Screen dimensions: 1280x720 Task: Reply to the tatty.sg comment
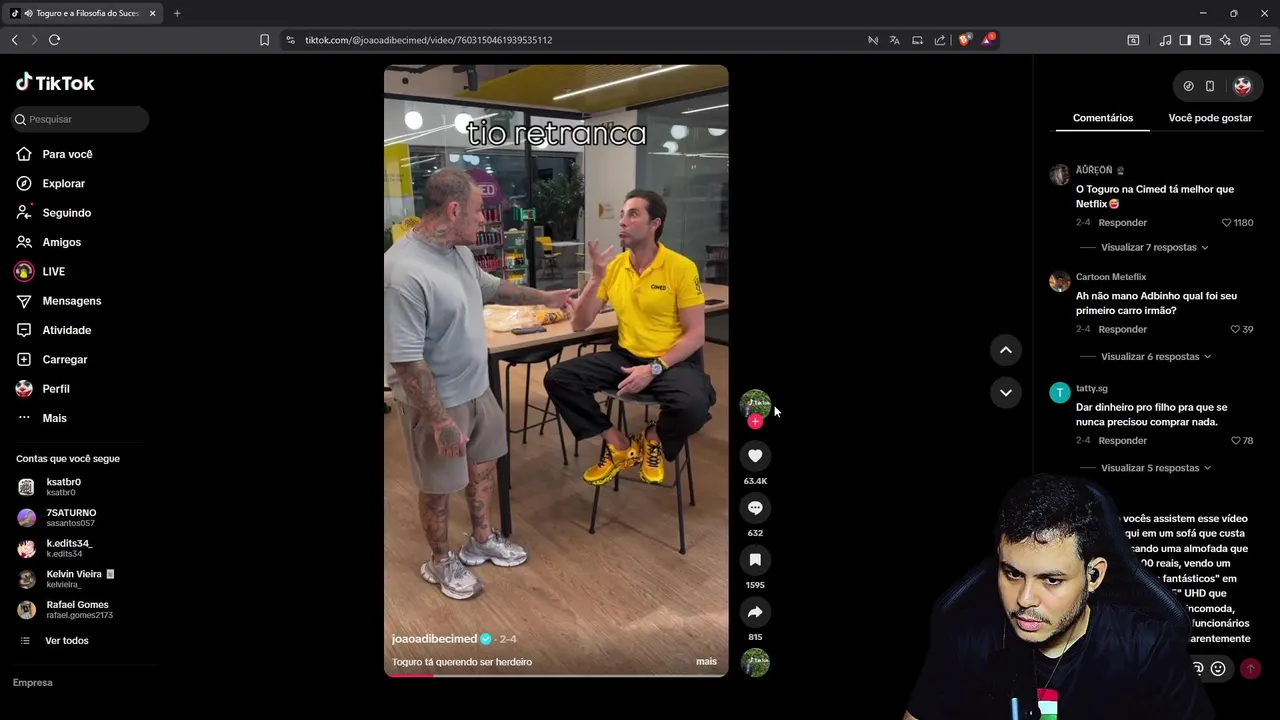1122,441
